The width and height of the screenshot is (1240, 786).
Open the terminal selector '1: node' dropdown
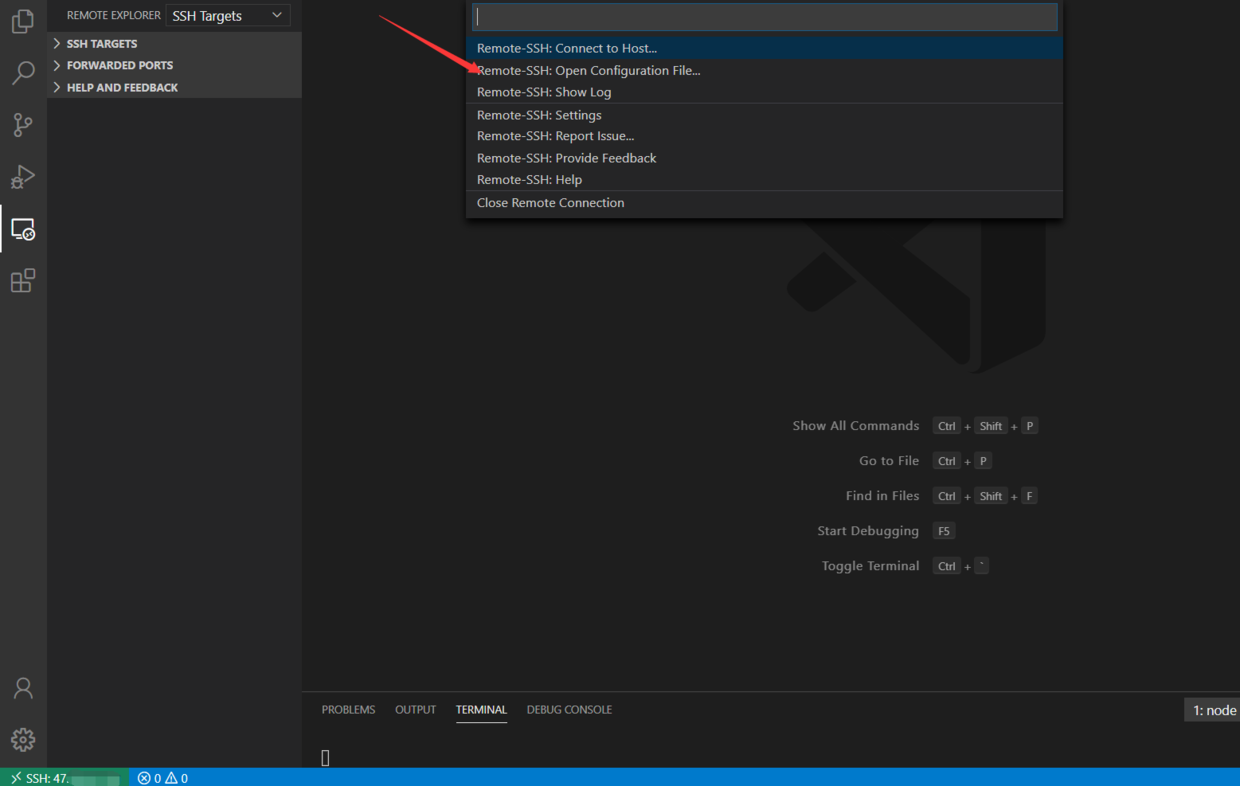[x=1212, y=710]
